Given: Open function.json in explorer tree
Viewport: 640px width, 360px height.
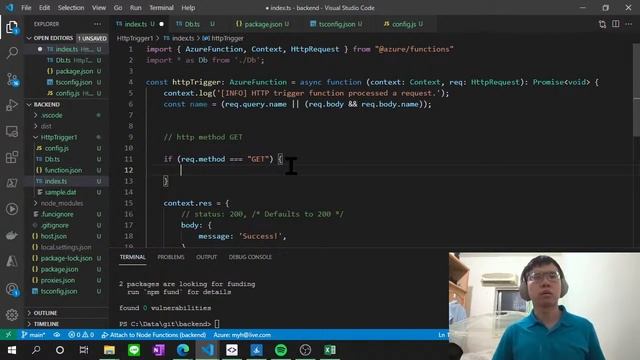Looking at the screenshot, I should 63,170.
